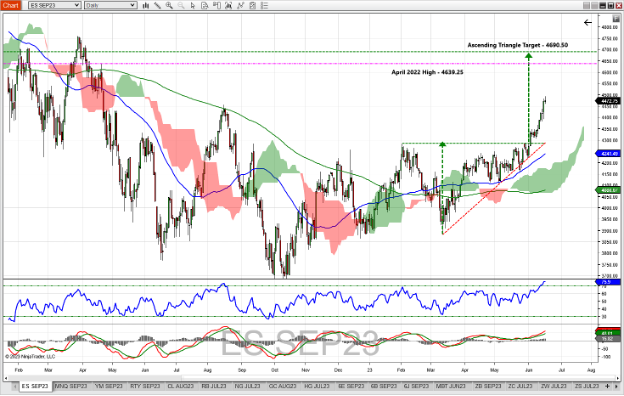Click the blue moving average price marker

pos(608,153)
